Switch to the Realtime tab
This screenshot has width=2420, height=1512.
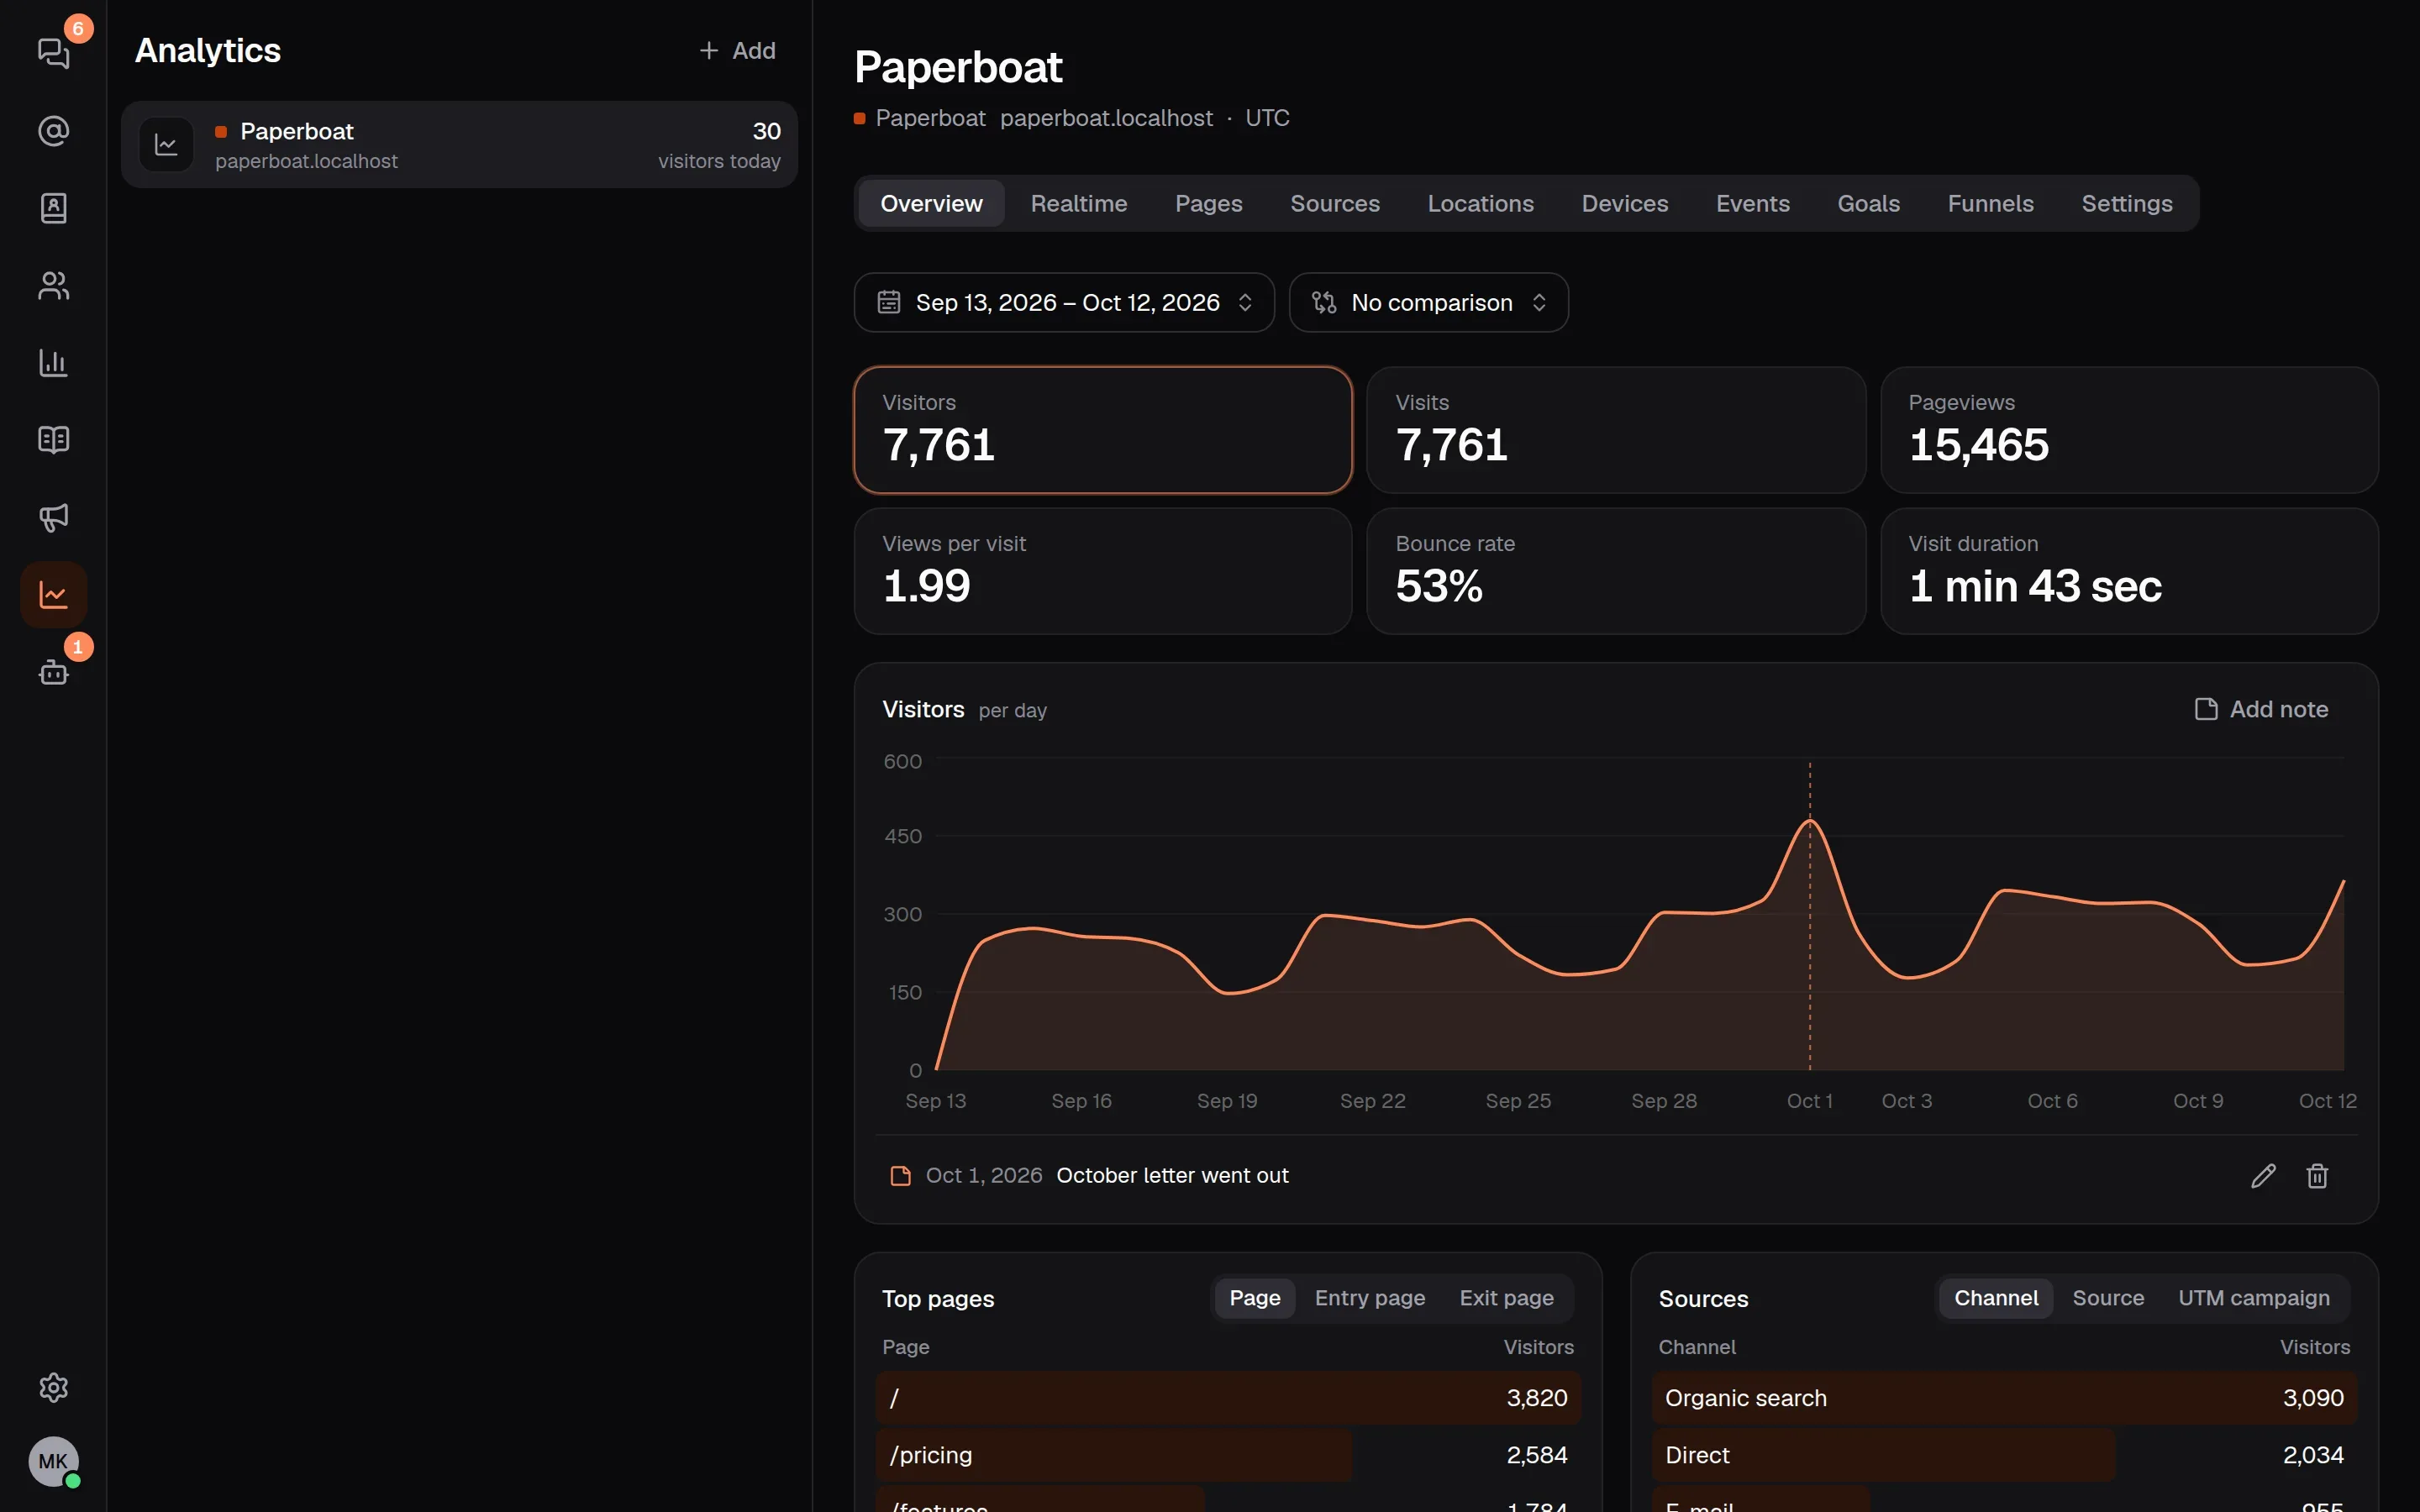(x=1078, y=204)
